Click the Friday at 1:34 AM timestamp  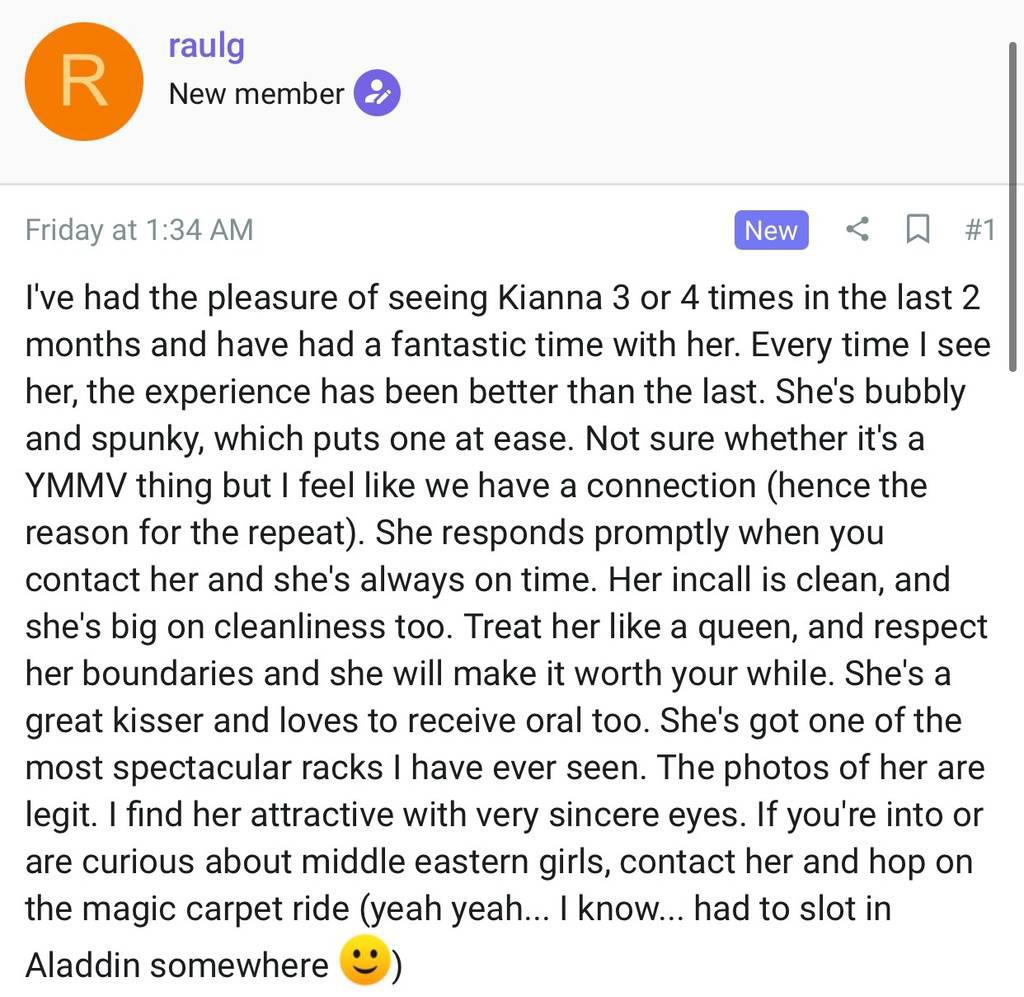pos(139,230)
